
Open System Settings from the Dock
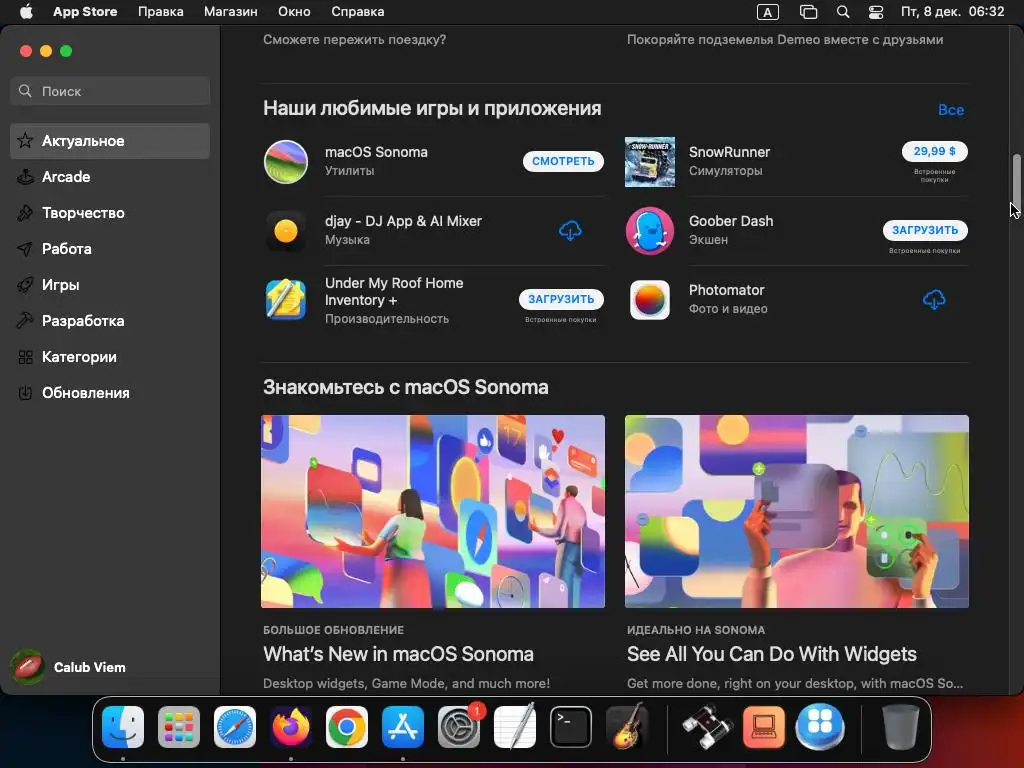tap(458, 727)
